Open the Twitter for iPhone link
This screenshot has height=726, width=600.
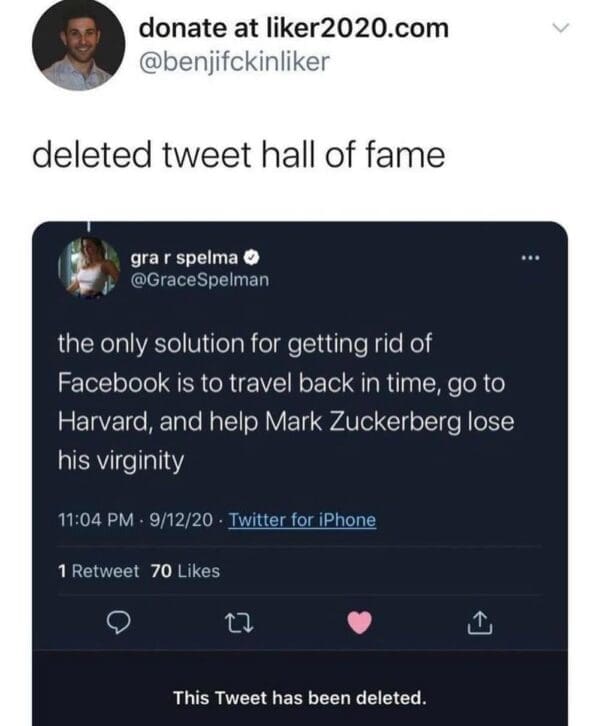click(x=302, y=520)
